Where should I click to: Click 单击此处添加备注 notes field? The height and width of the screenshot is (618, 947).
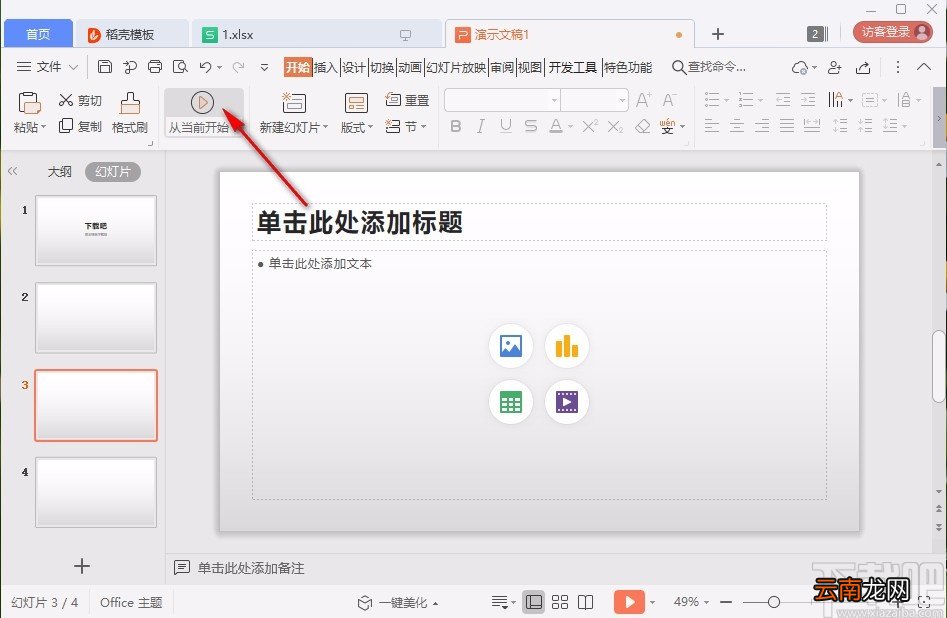coord(251,568)
